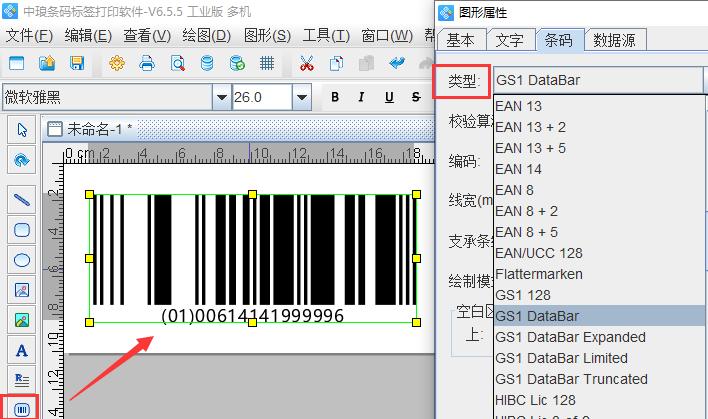Image resolution: width=708 pixels, height=419 pixels.
Task: Select the arrow pointer tool
Action: [x=22, y=130]
